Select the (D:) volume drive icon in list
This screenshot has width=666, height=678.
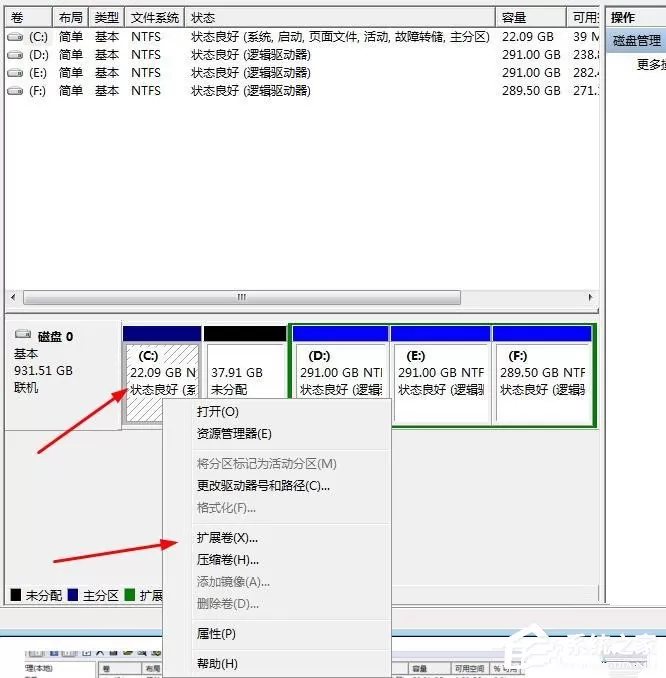click(x=15, y=55)
